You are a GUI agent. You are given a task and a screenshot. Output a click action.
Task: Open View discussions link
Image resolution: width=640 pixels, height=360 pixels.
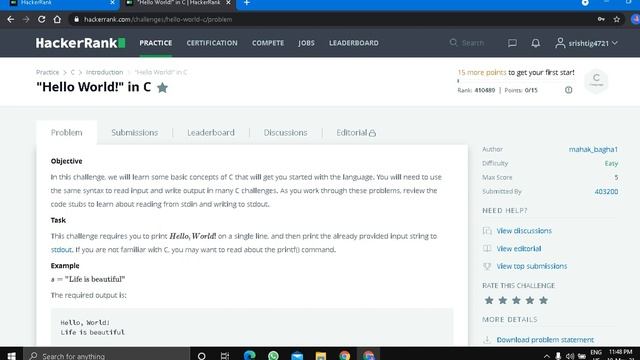pos(524,231)
